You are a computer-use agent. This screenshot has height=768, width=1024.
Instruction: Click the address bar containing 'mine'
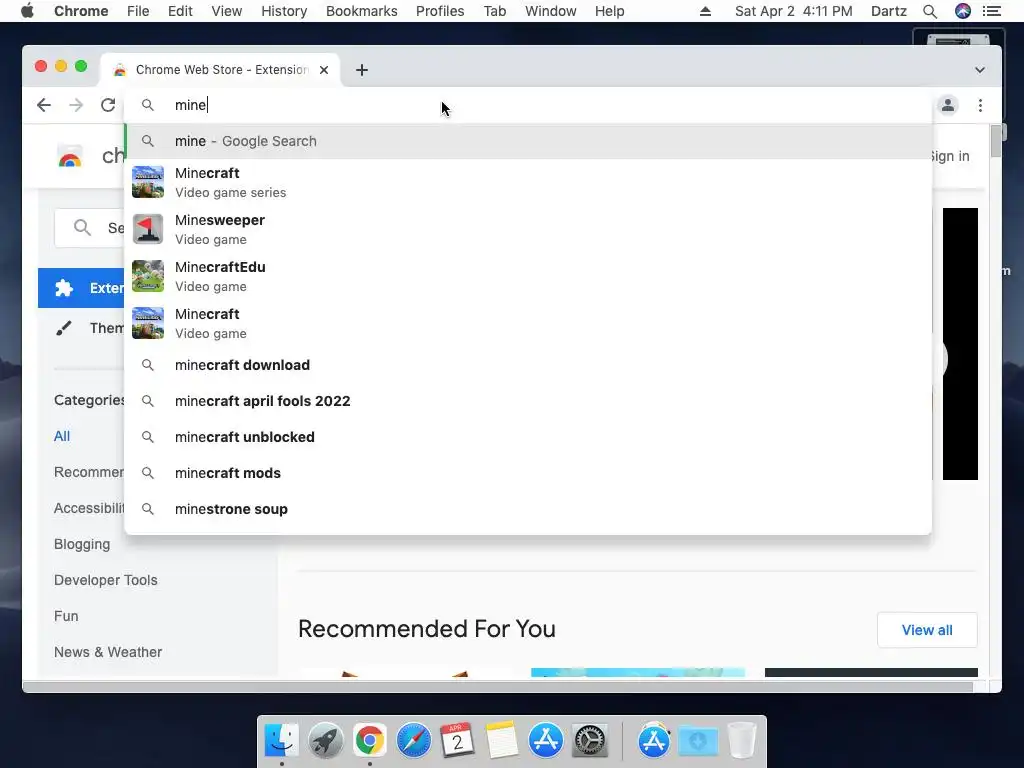point(528,105)
